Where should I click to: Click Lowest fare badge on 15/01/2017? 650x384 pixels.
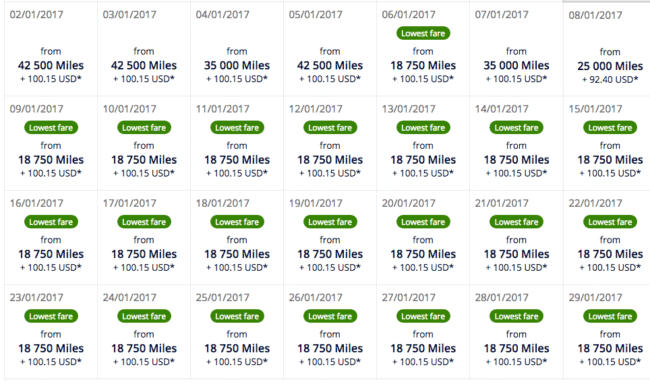click(x=610, y=128)
